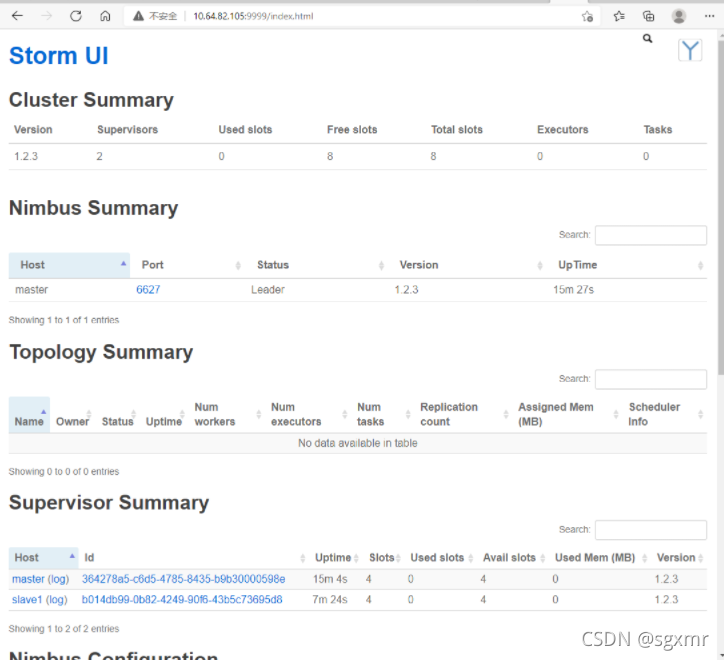Reload the page with the refresh icon
This screenshot has height=660, width=724.
click(x=76, y=16)
